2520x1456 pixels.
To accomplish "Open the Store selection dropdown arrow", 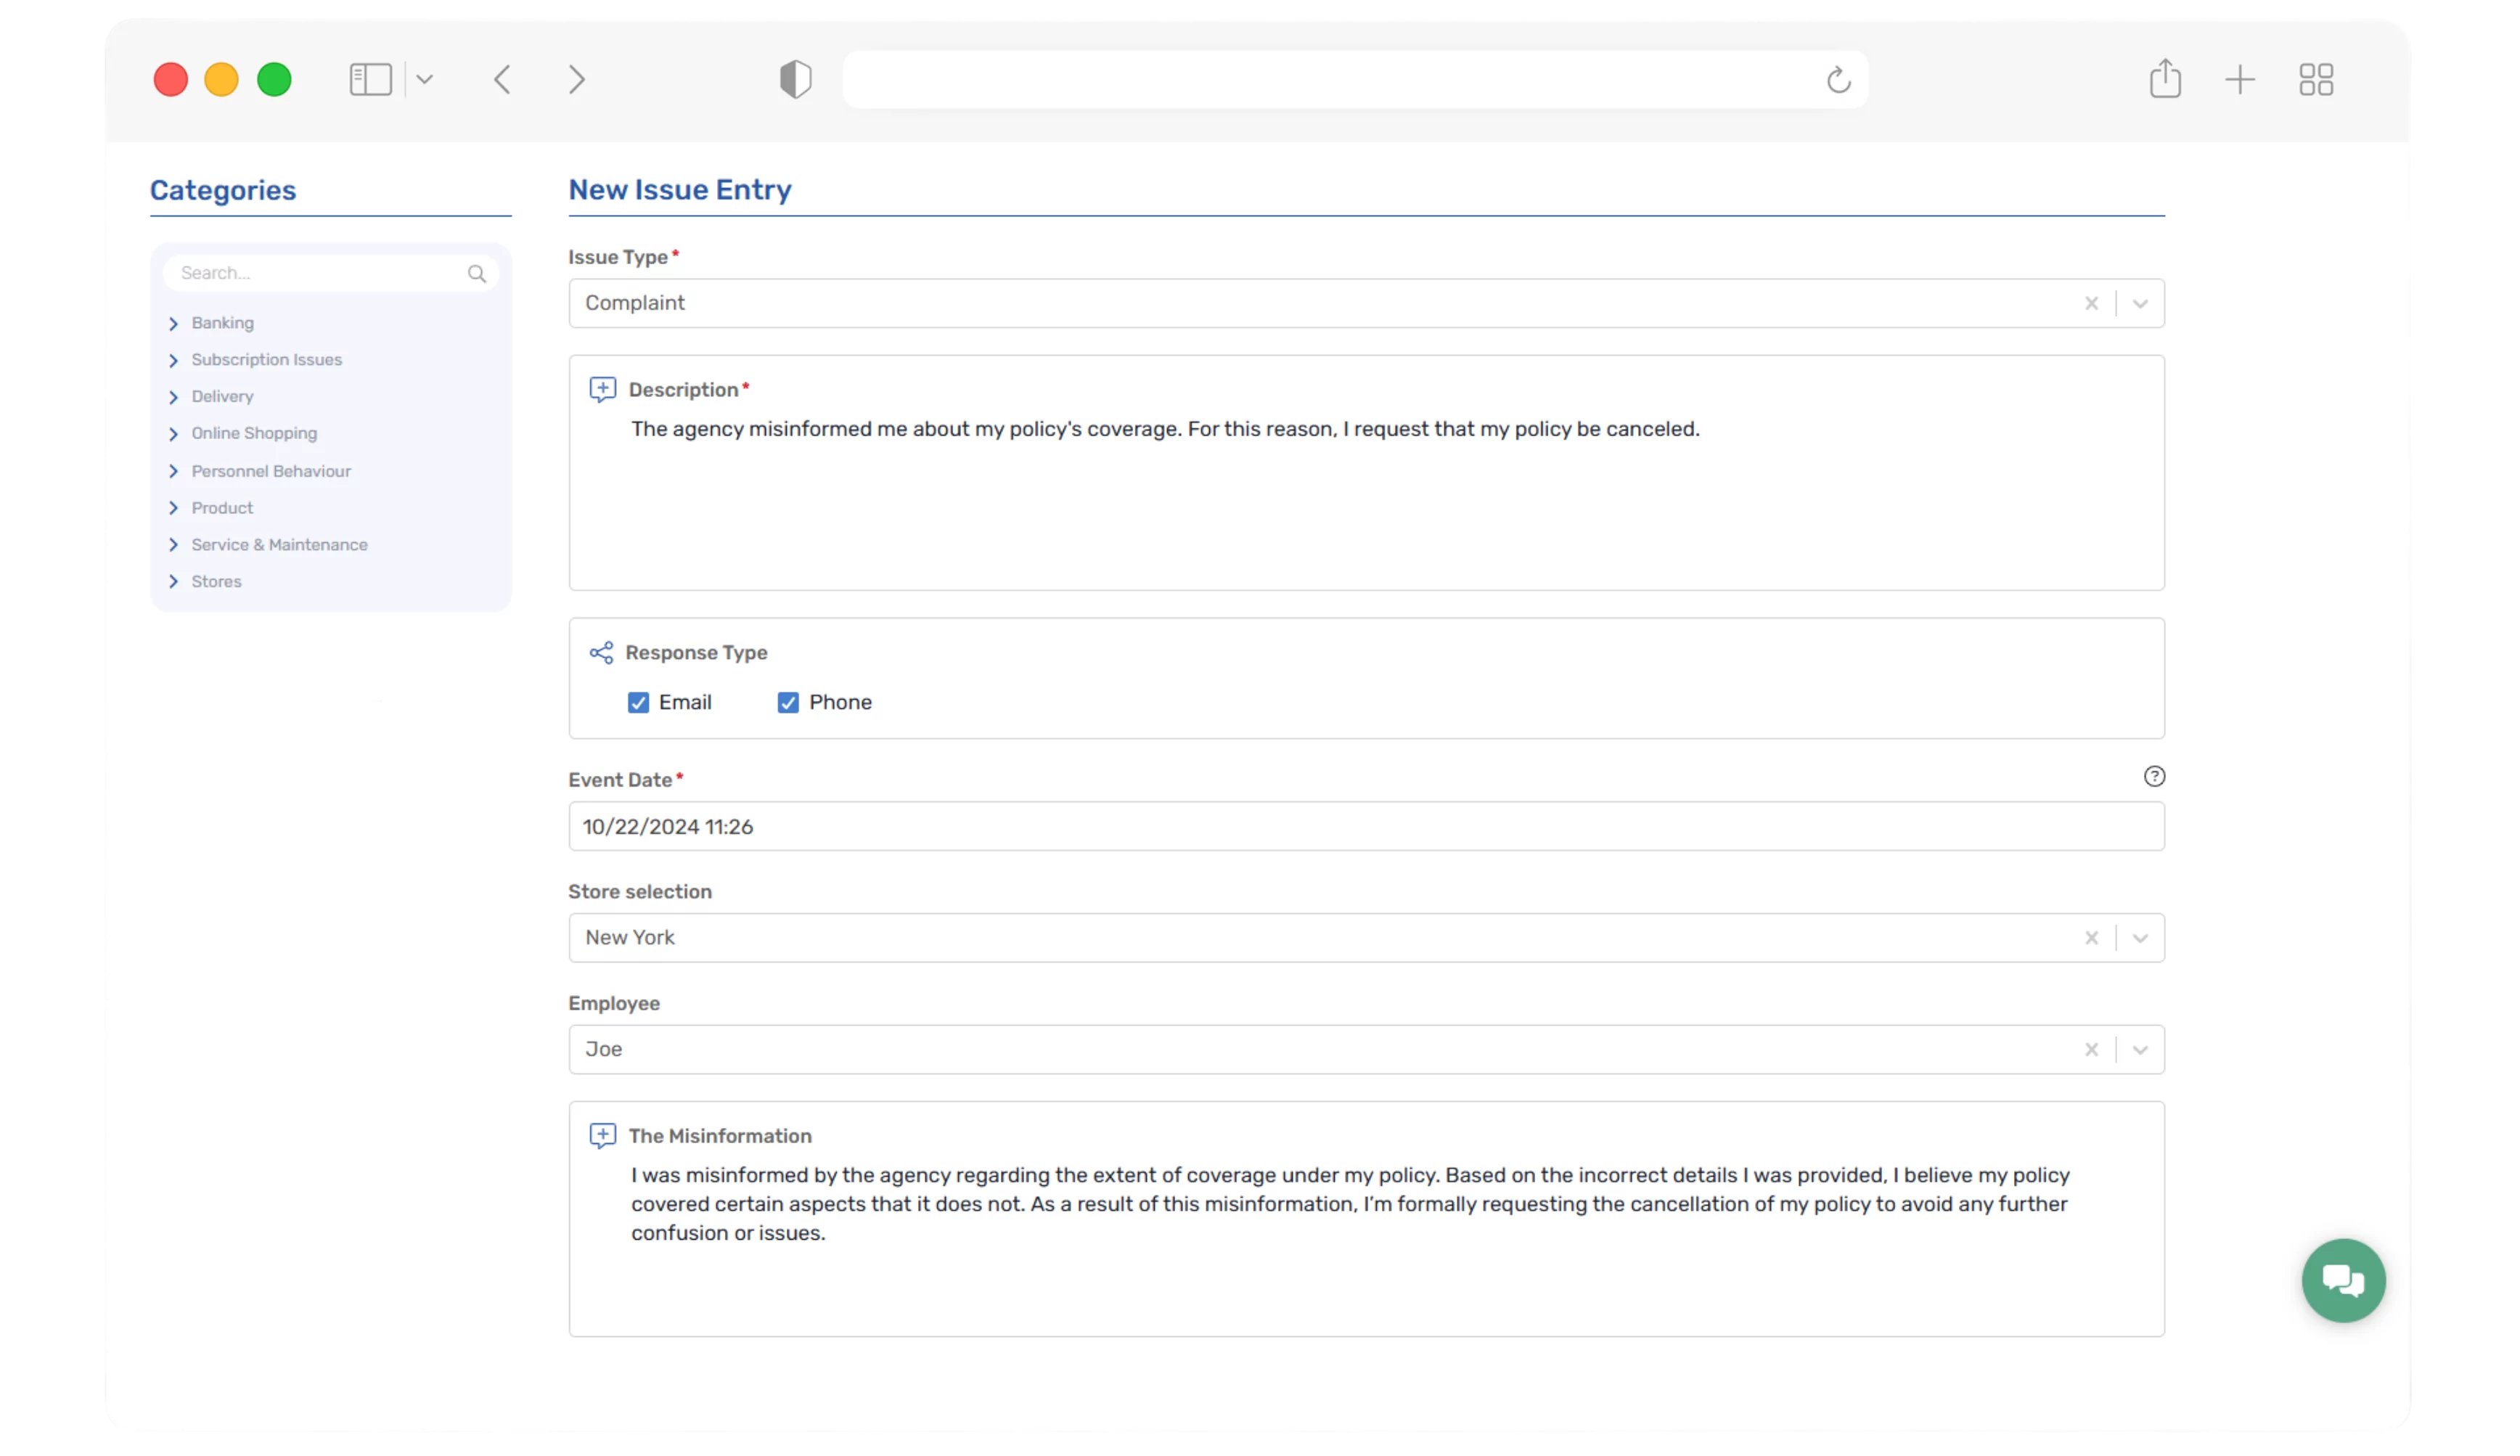I will pyautogui.click(x=2139, y=938).
